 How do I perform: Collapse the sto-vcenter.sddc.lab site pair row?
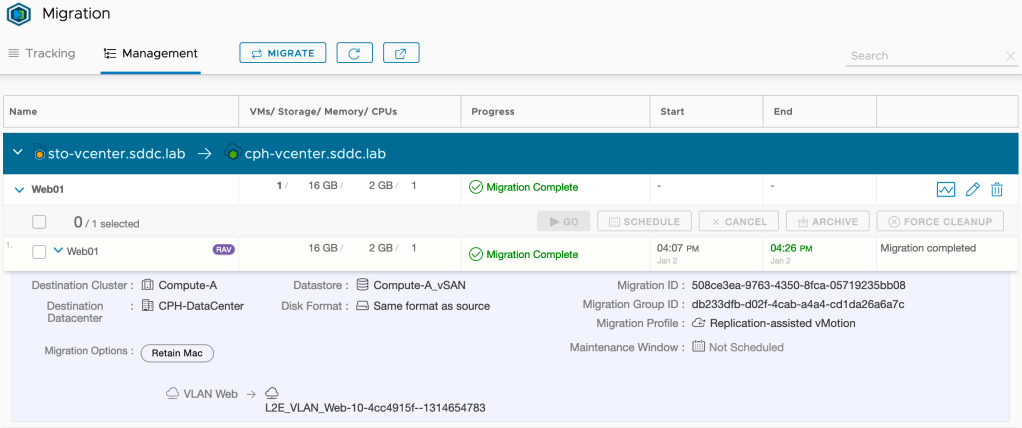[17, 153]
